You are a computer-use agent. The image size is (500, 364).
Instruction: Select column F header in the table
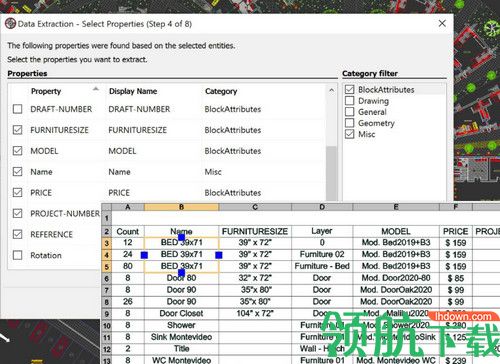tap(456, 207)
